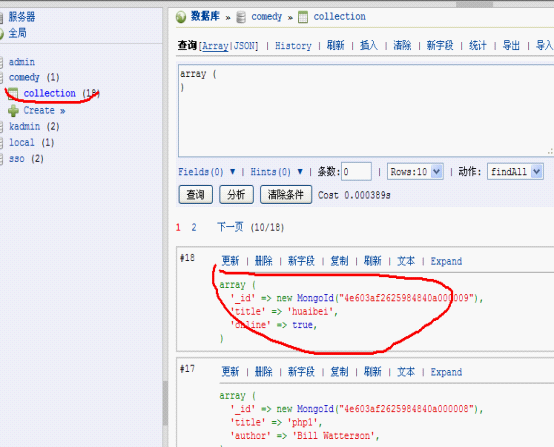
Task: Click the sidebar vertical scrollbar
Action: [x=165, y=403]
